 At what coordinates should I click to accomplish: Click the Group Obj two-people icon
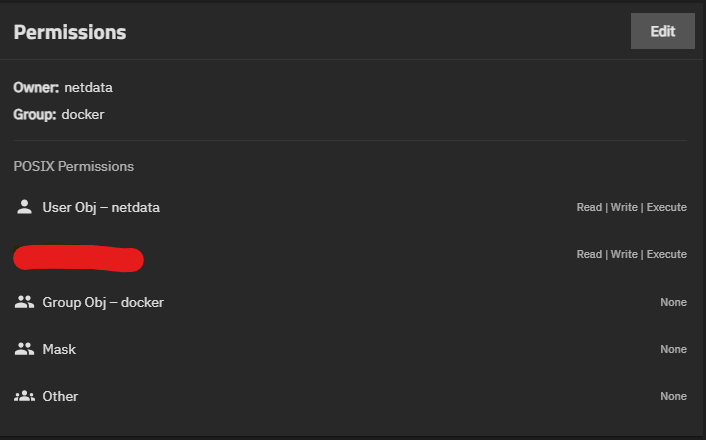25,302
